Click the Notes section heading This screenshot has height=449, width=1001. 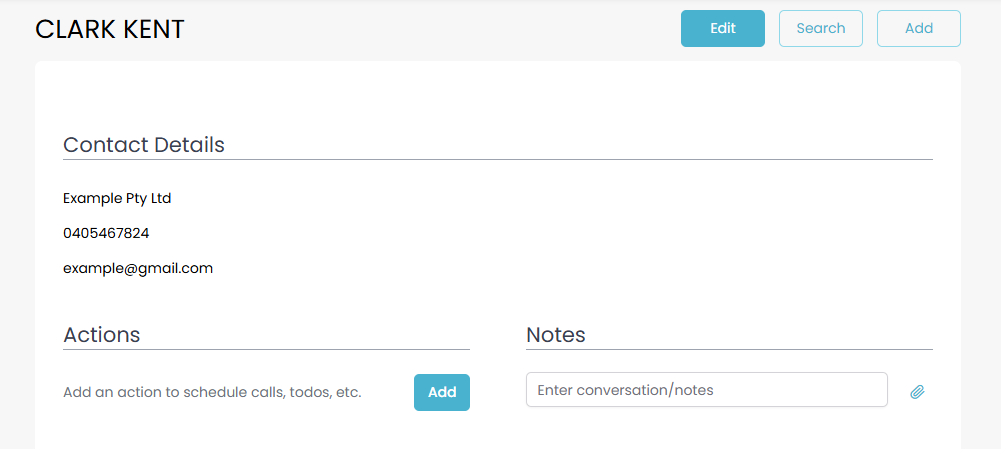(x=556, y=335)
